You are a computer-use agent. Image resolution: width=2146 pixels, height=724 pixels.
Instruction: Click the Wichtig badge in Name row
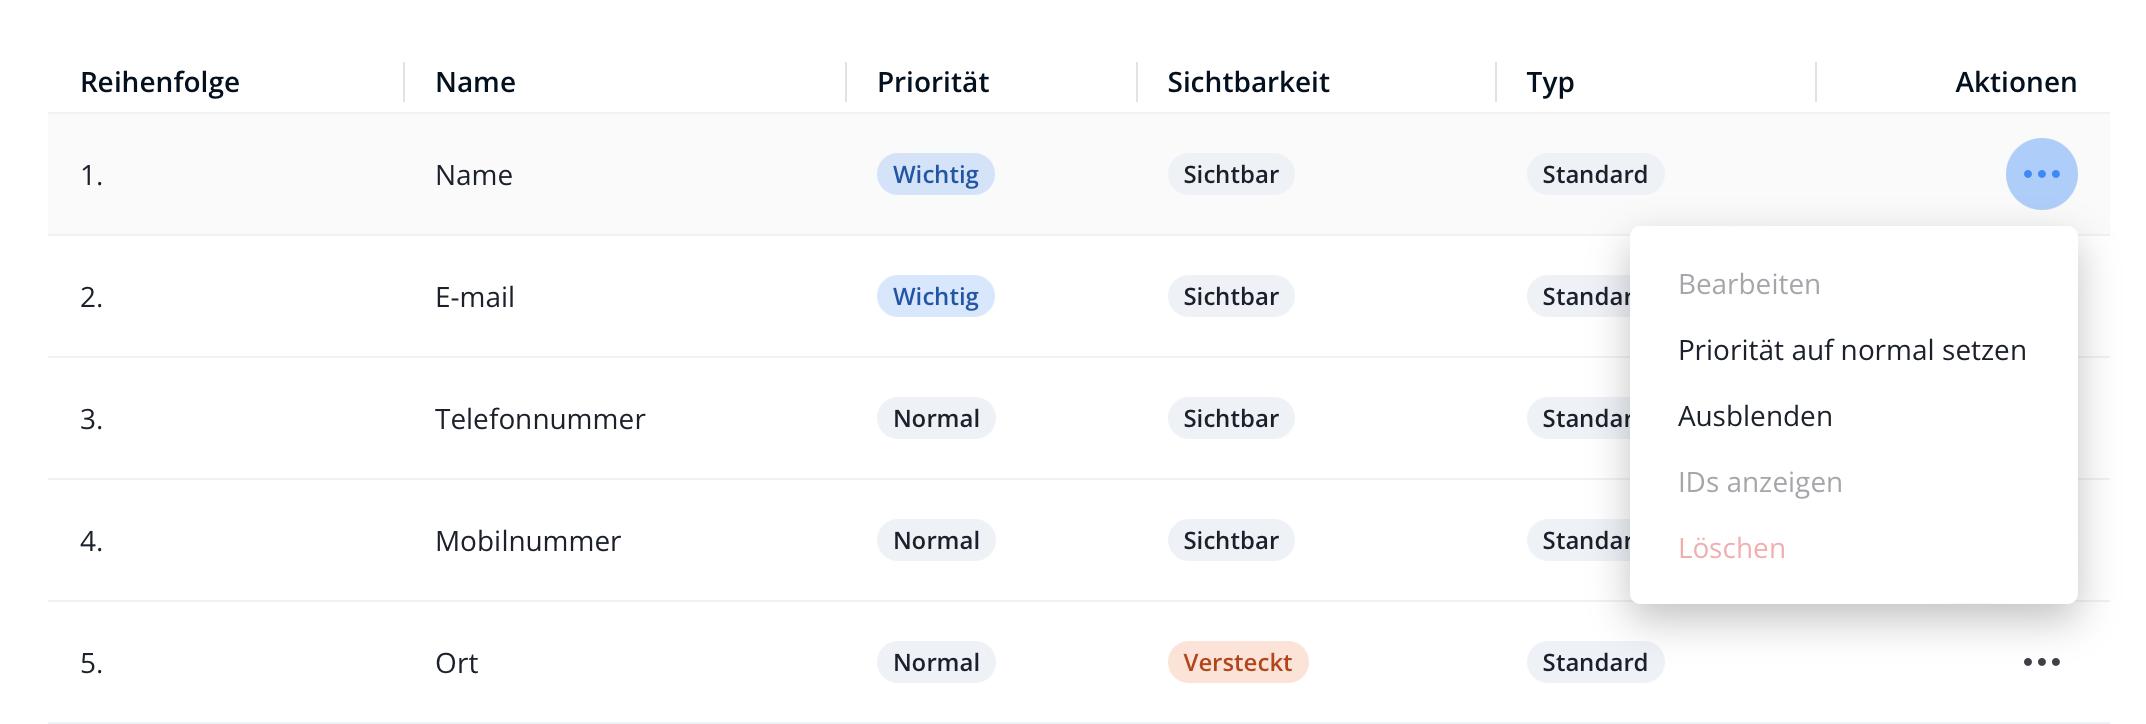click(x=935, y=174)
